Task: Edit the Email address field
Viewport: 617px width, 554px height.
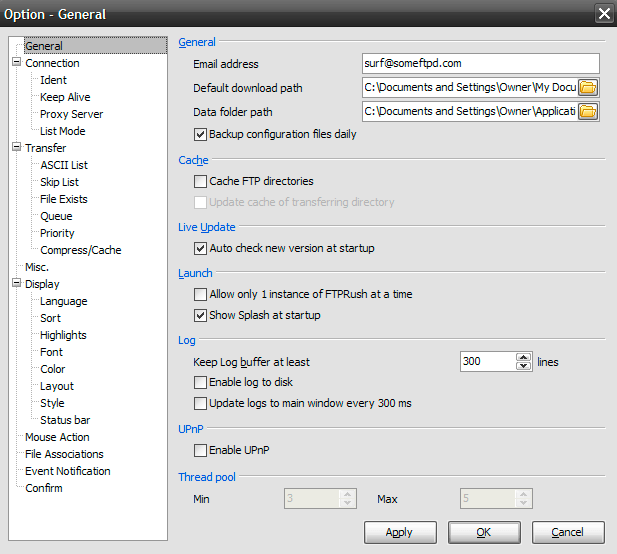Action: 481,63
